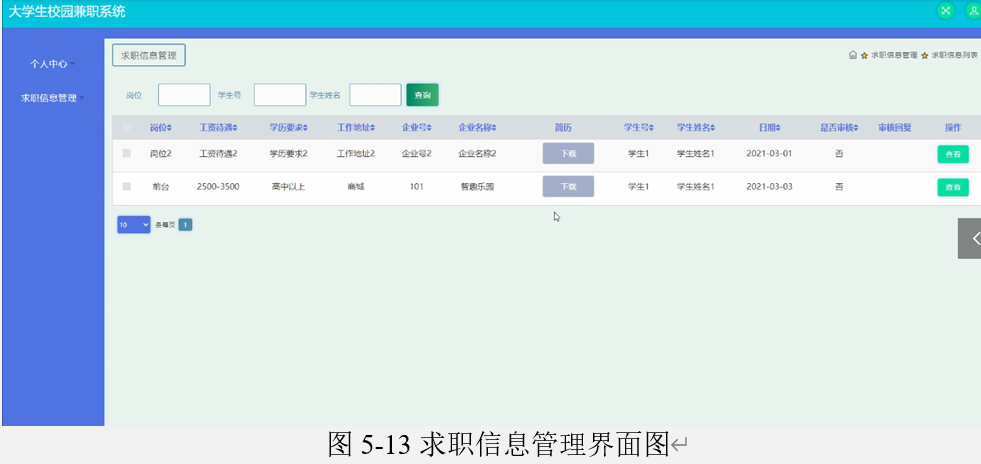This screenshot has height=464, width=981.
Task: Go to page 1 in pagination
Action: (x=185, y=224)
